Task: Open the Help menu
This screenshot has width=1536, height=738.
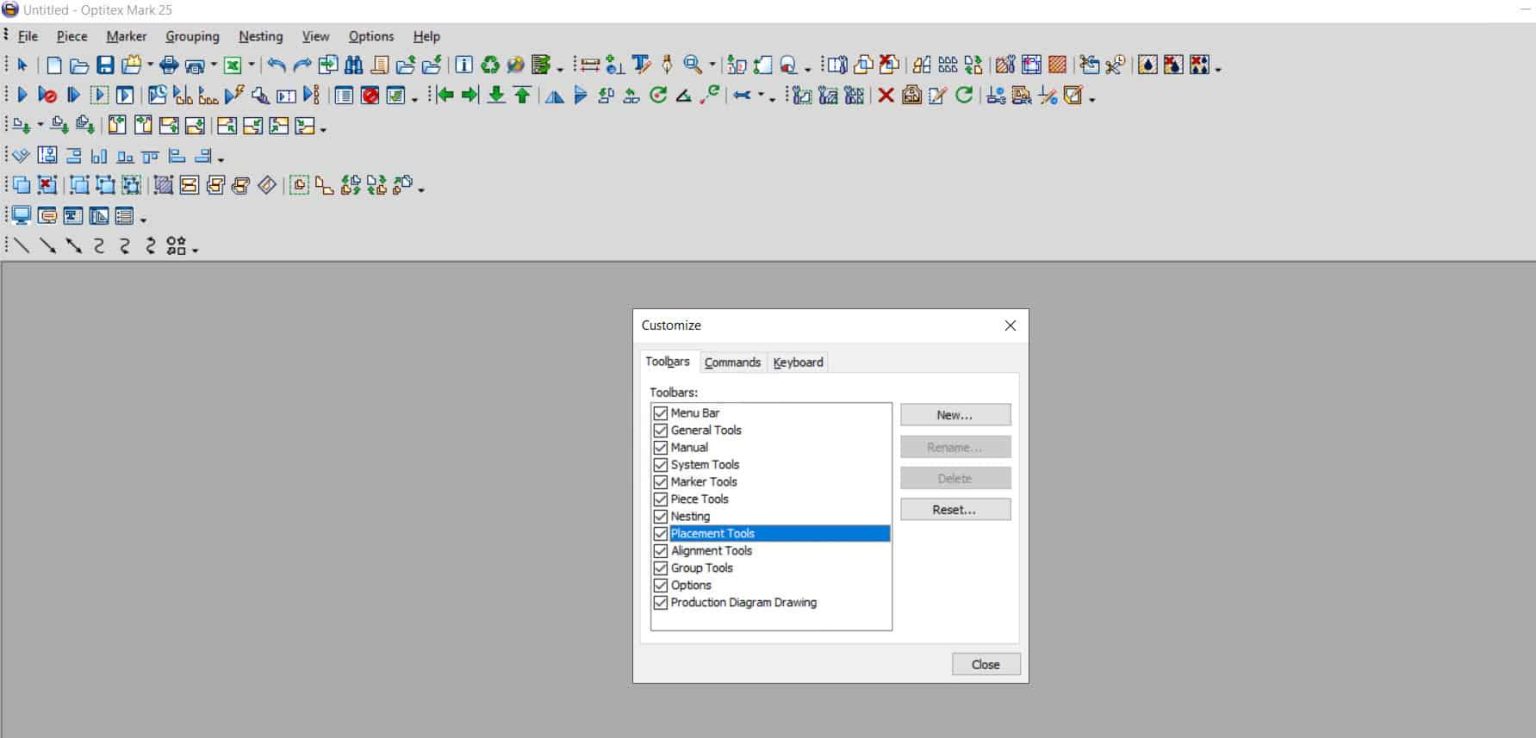Action: coord(427,36)
